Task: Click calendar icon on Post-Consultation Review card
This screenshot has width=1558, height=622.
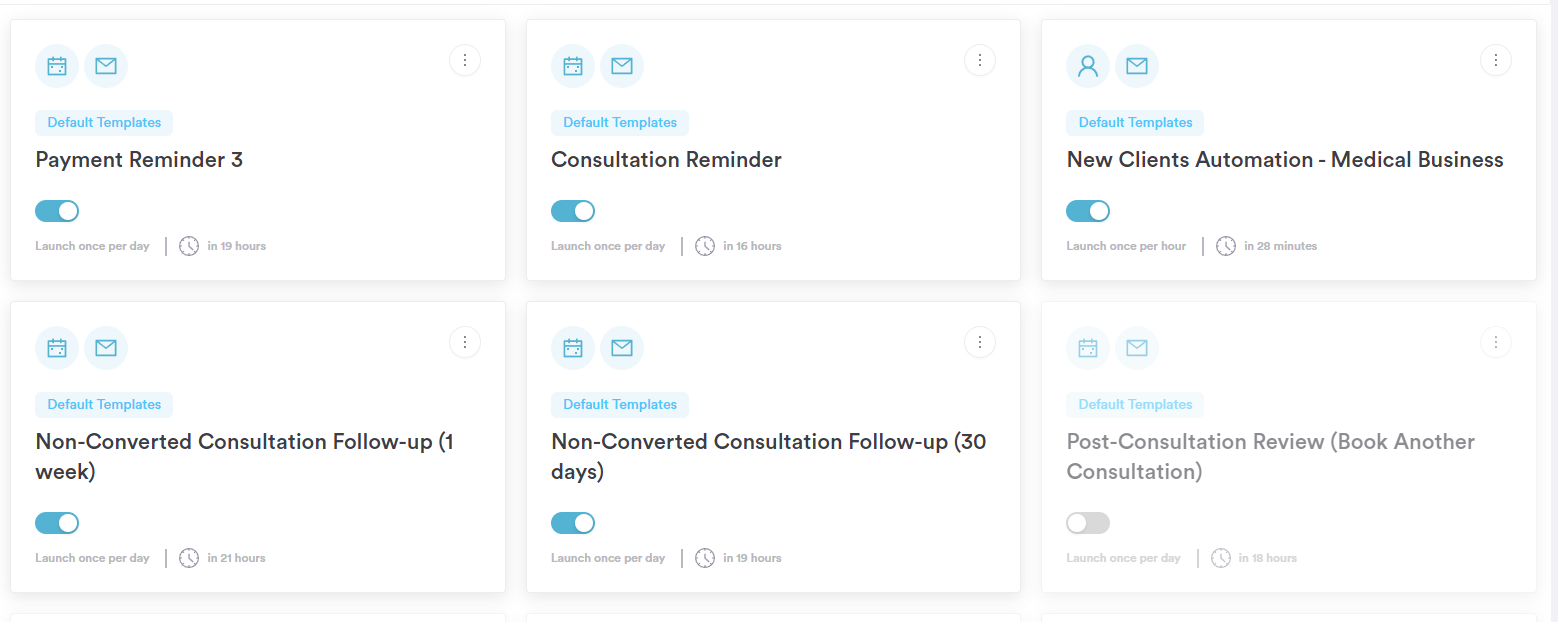Action: pyautogui.click(x=1088, y=348)
